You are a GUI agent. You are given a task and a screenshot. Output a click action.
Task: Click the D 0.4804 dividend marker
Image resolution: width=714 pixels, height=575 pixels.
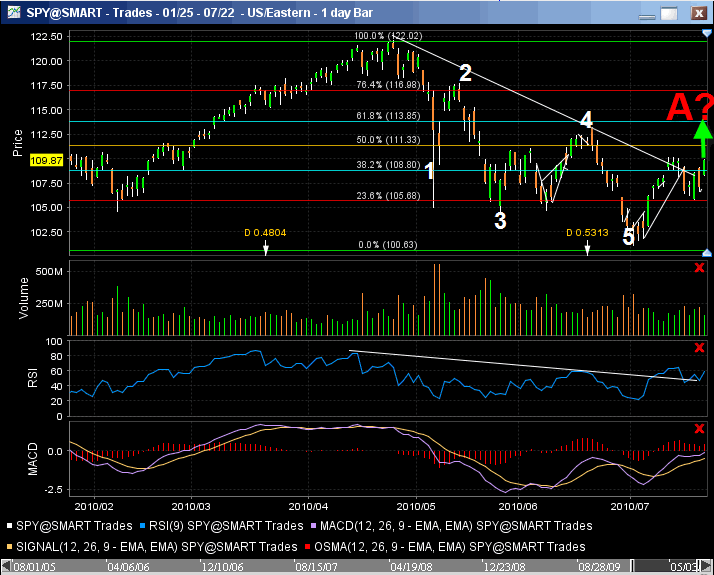[265, 233]
